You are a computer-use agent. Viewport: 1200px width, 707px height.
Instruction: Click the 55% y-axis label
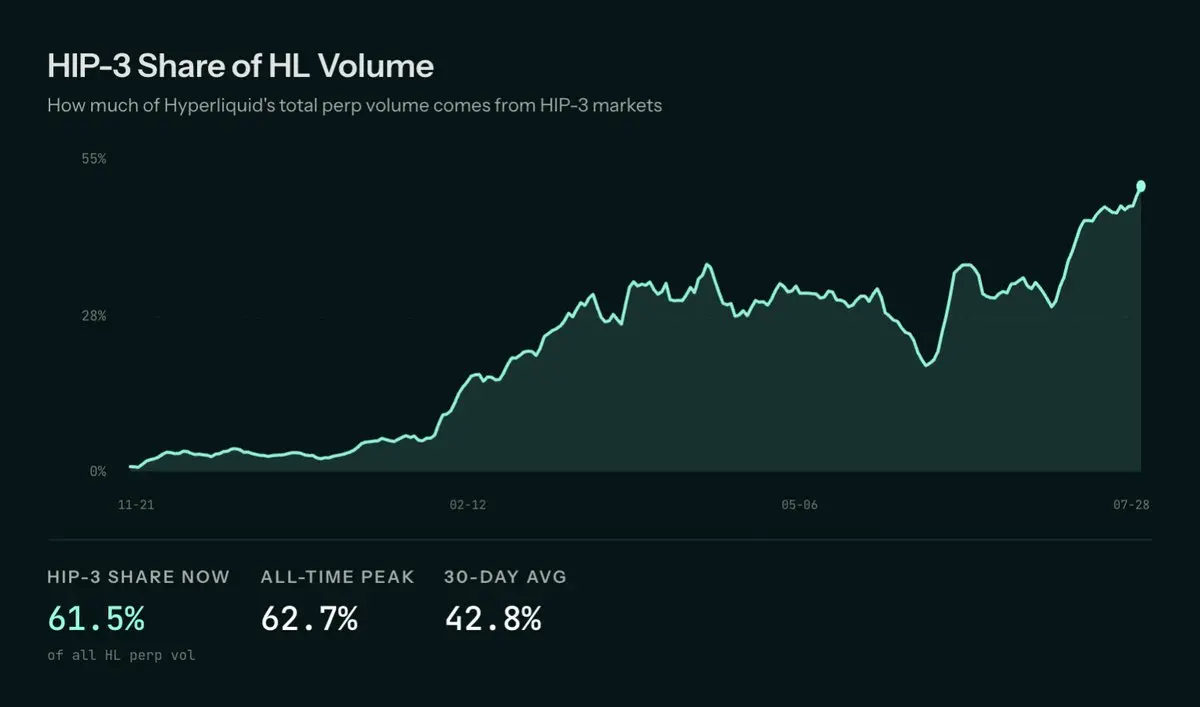[94, 159]
